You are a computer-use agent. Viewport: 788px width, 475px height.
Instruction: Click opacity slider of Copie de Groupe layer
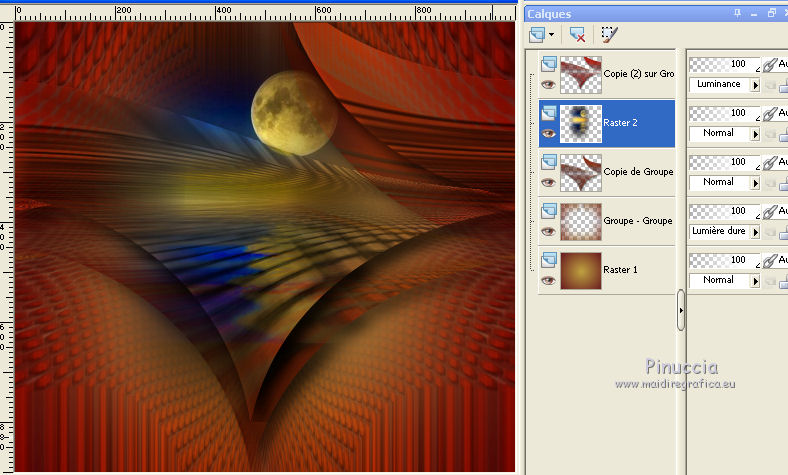(x=724, y=162)
